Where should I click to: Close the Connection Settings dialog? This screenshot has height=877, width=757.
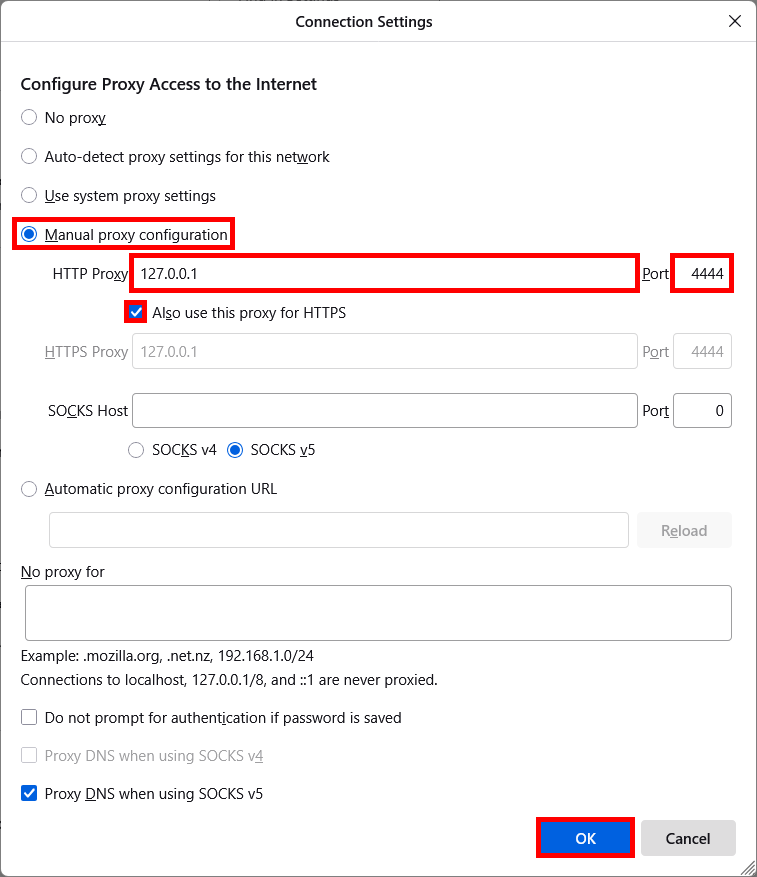point(734,21)
